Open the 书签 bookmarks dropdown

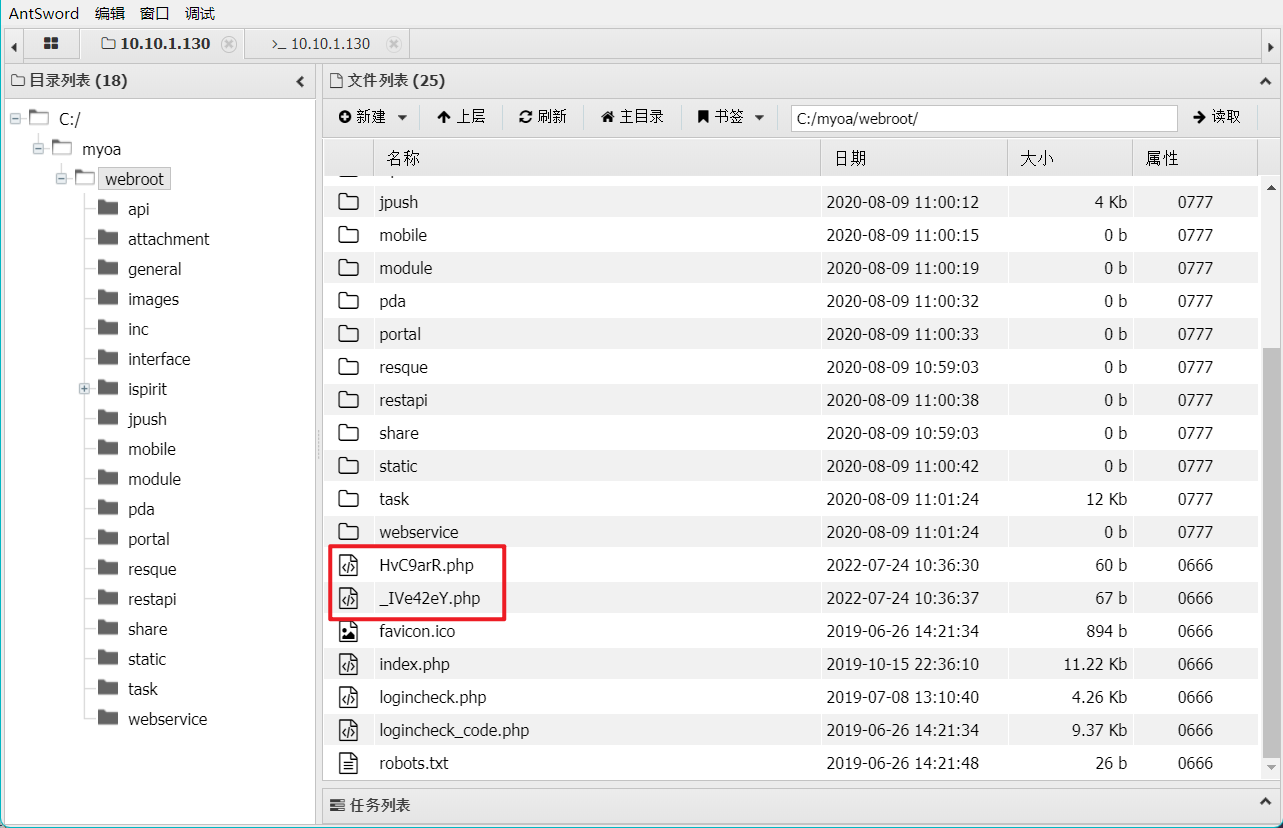tap(730, 117)
